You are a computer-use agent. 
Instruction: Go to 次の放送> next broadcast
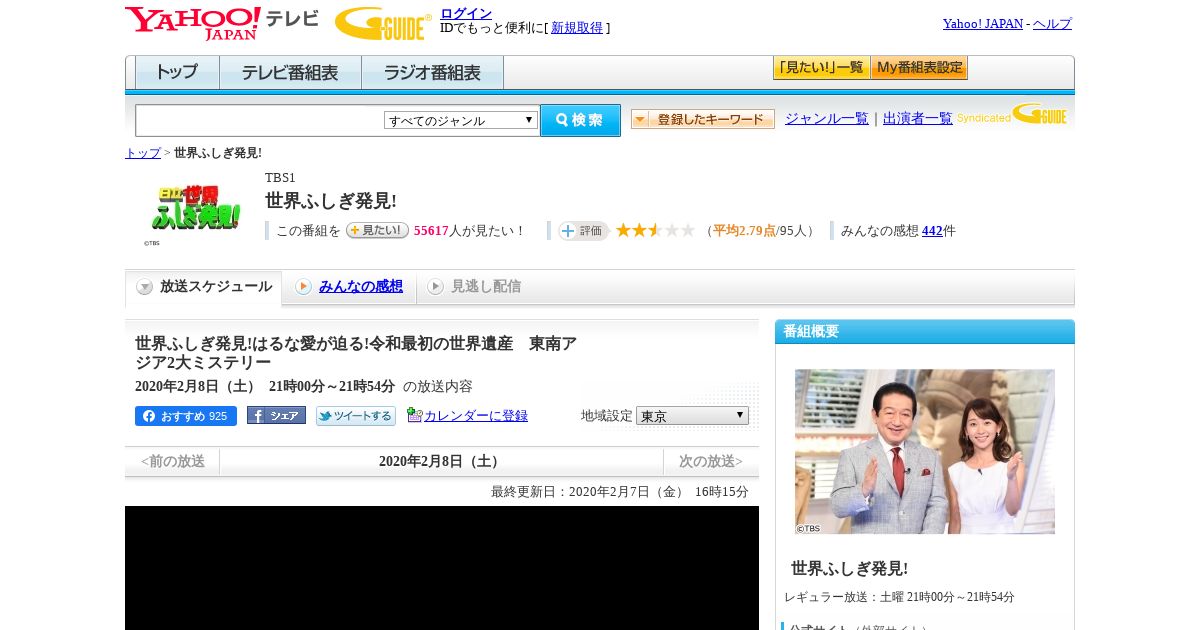coord(711,461)
